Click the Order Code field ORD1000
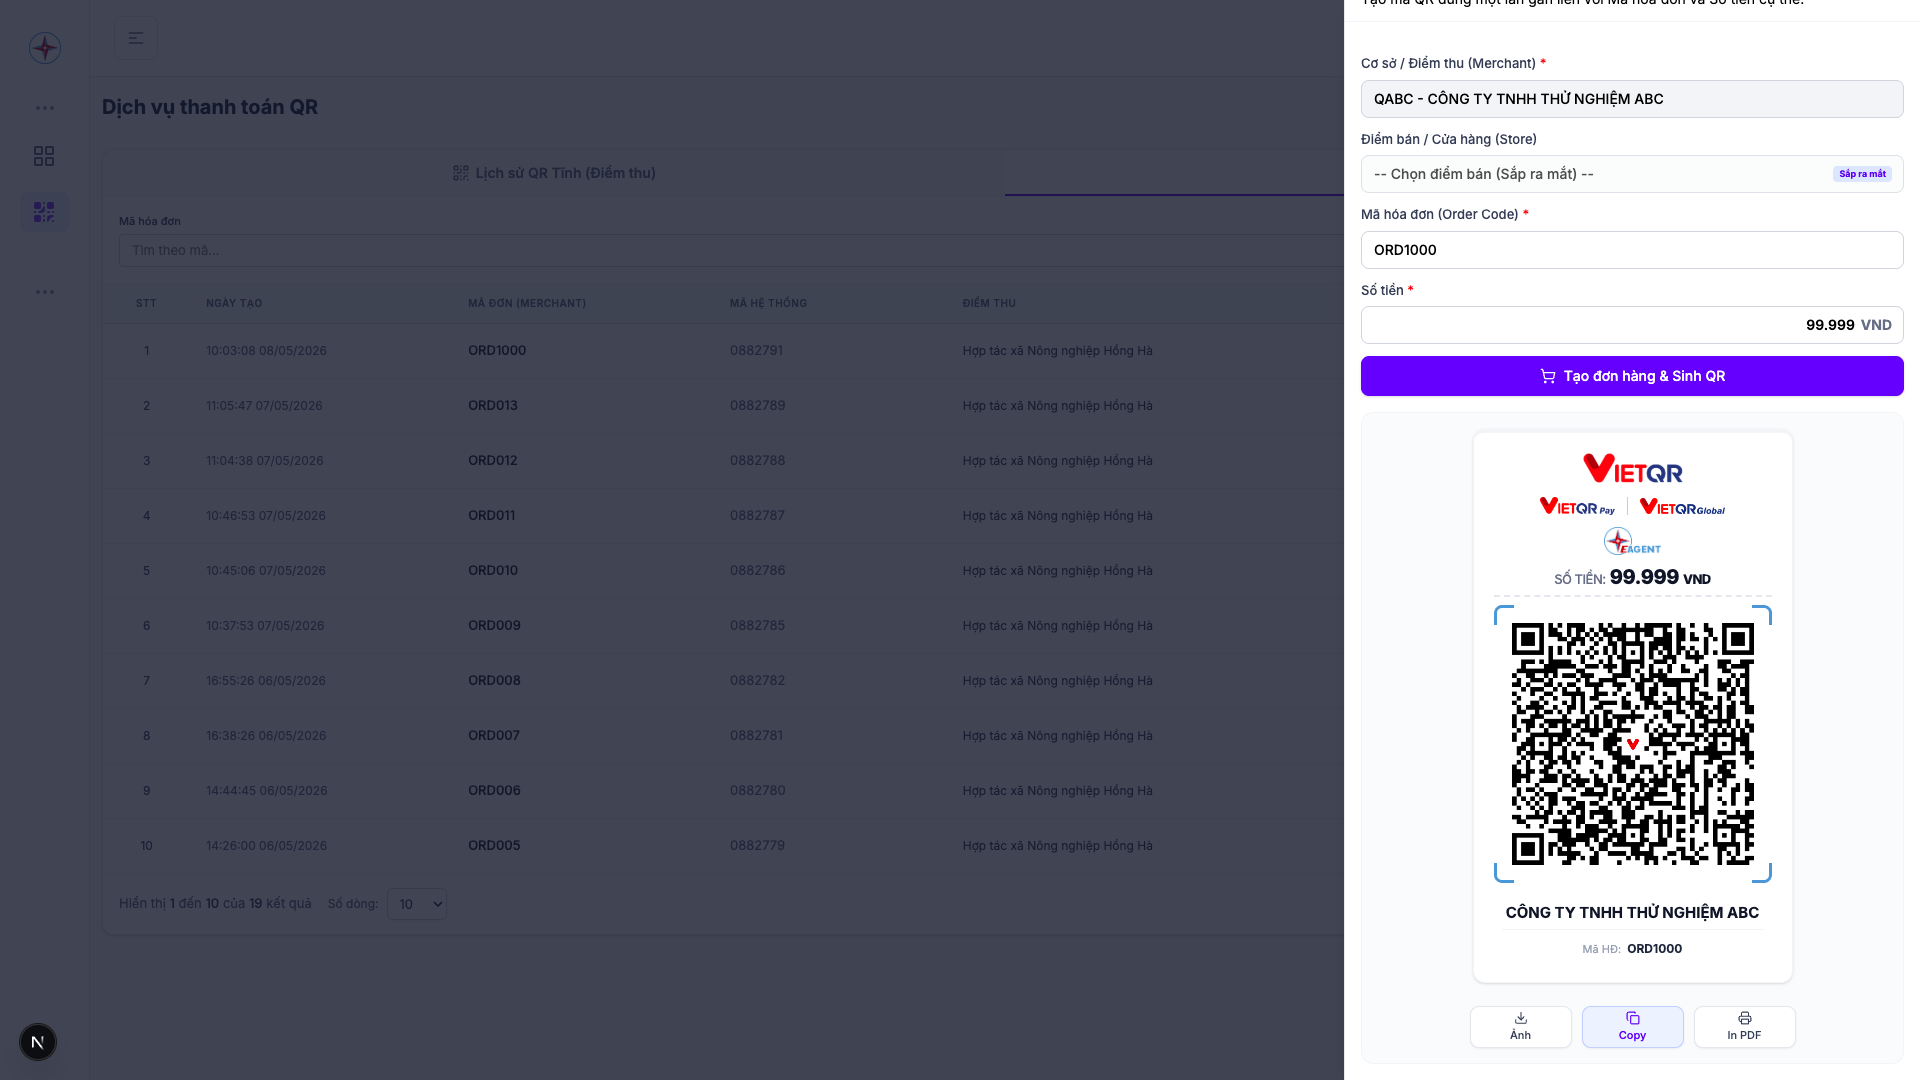 click(x=1632, y=250)
